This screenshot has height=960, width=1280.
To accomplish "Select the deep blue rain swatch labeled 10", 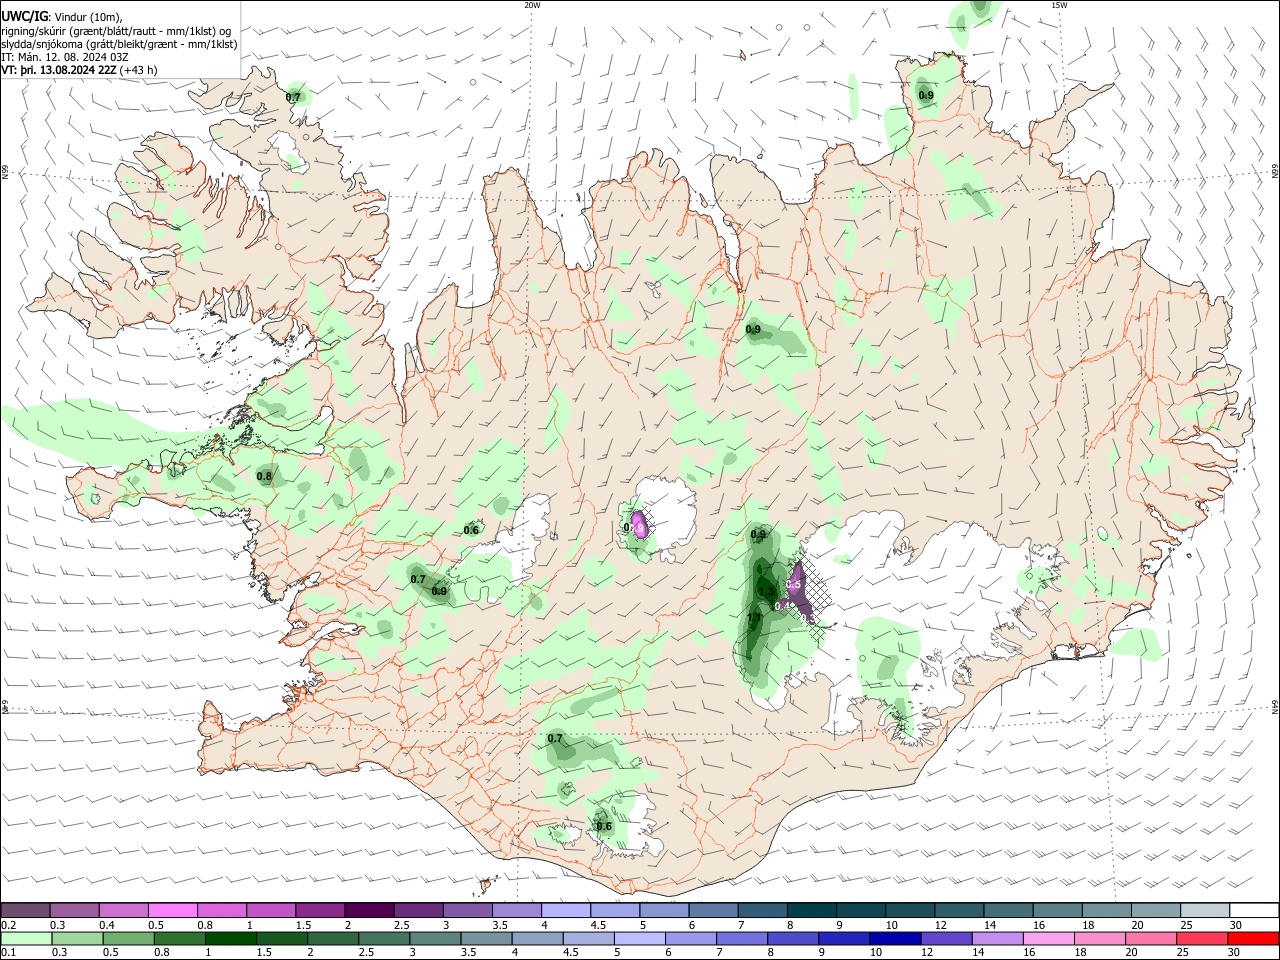I will [895, 938].
